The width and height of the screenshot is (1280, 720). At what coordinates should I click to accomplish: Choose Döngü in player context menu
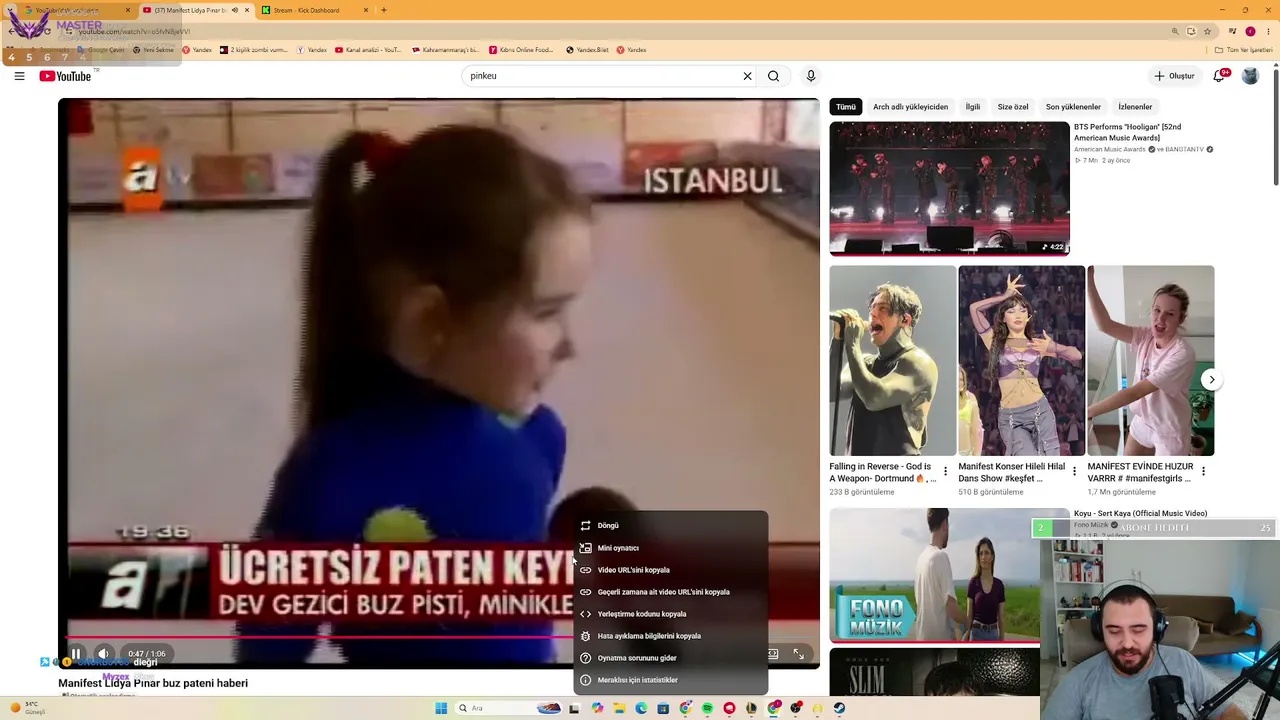pyautogui.click(x=671, y=526)
